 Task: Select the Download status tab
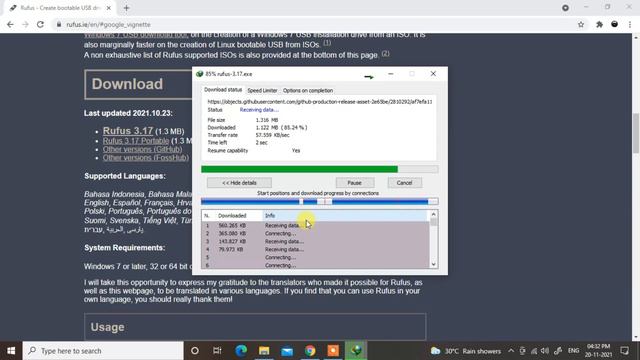223,90
